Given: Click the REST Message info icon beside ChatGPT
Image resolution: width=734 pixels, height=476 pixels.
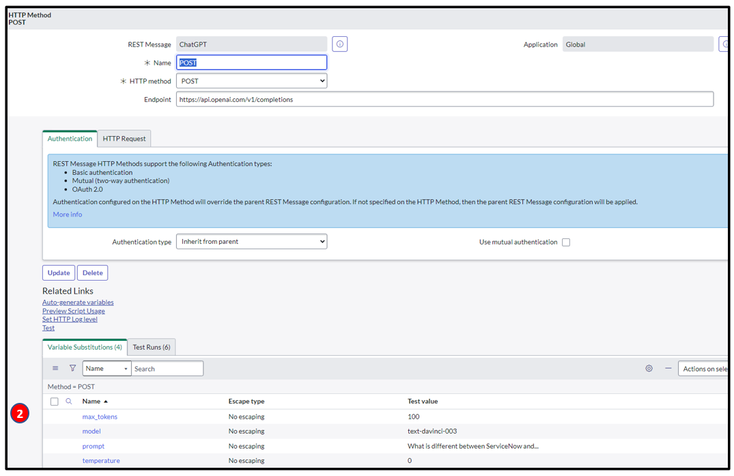Looking at the screenshot, I should tap(340, 44).
